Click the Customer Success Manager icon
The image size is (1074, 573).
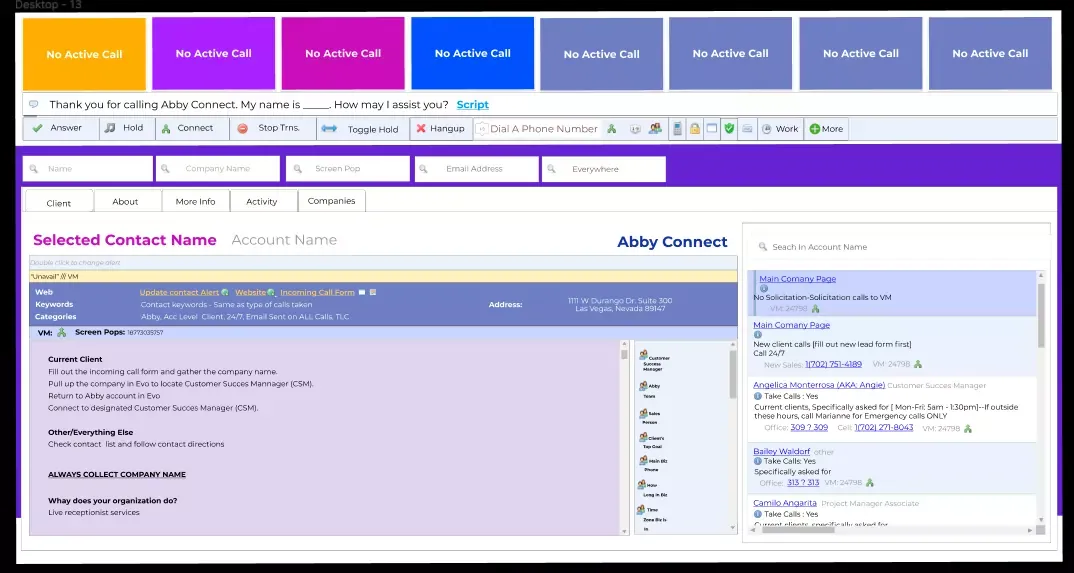643,355
